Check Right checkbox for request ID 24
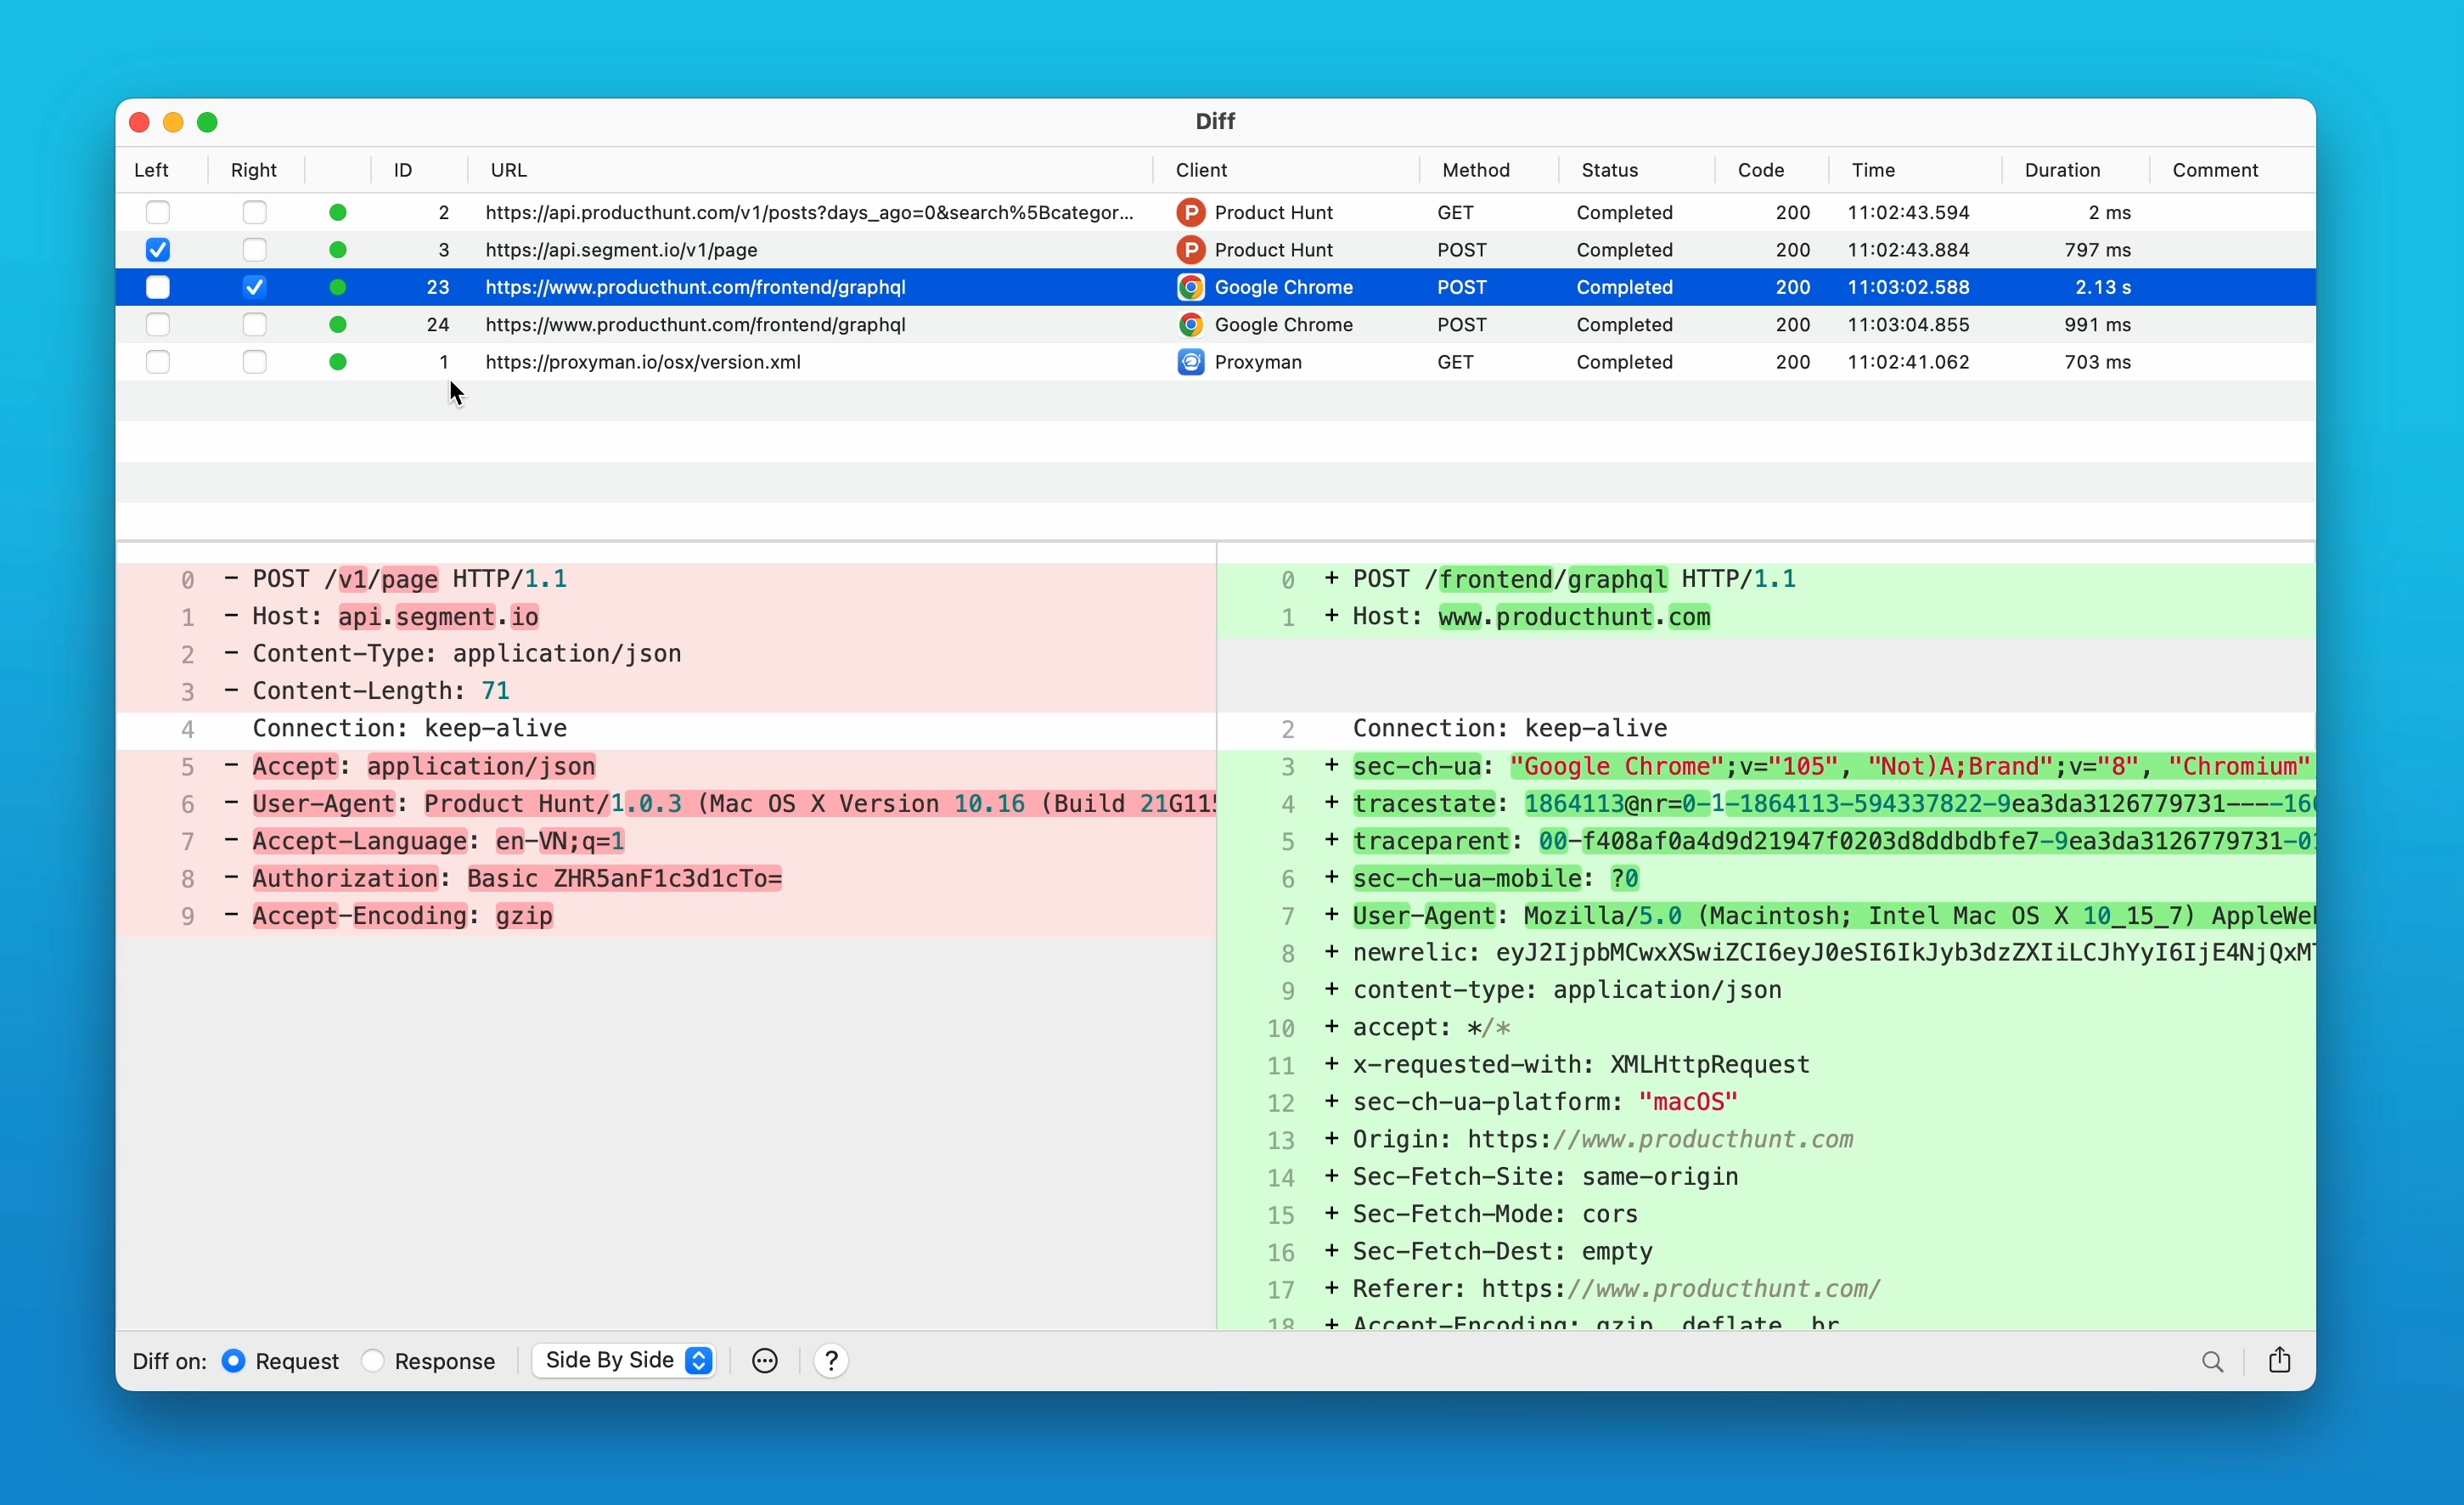The height and width of the screenshot is (1505, 2464). 255,324
